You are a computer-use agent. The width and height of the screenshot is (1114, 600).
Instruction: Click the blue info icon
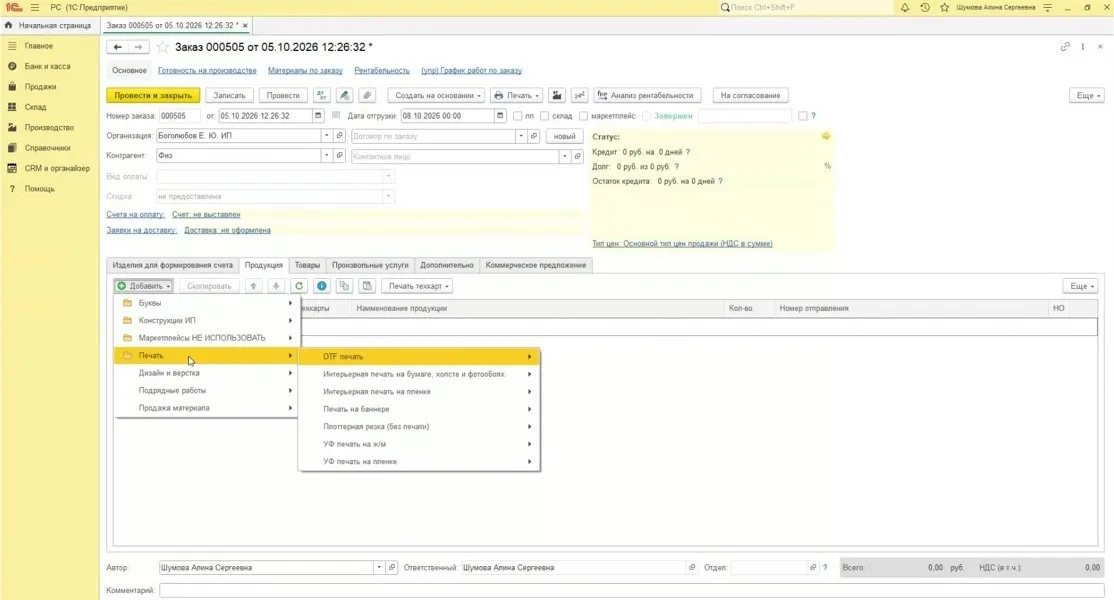322,286
